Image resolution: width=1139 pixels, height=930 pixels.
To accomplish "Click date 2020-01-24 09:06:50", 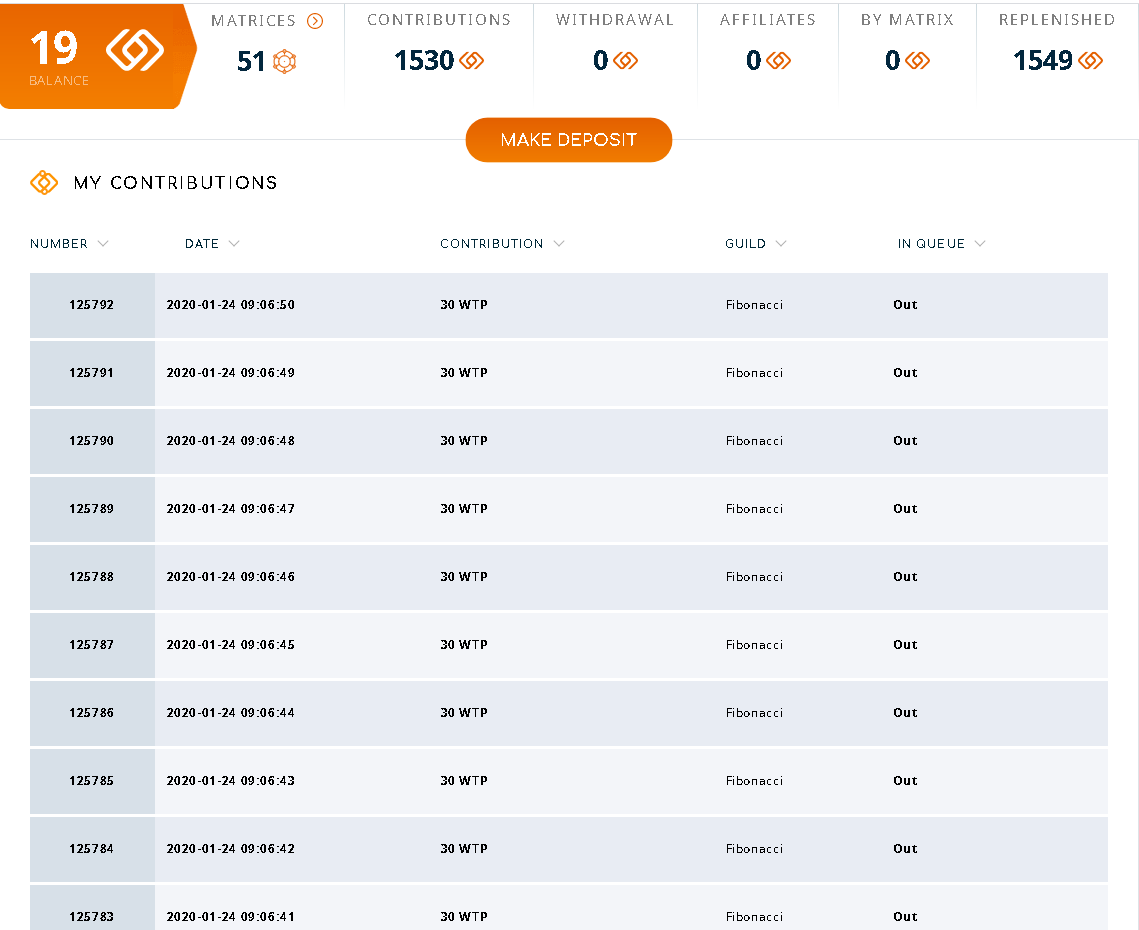I will point(230,305).
